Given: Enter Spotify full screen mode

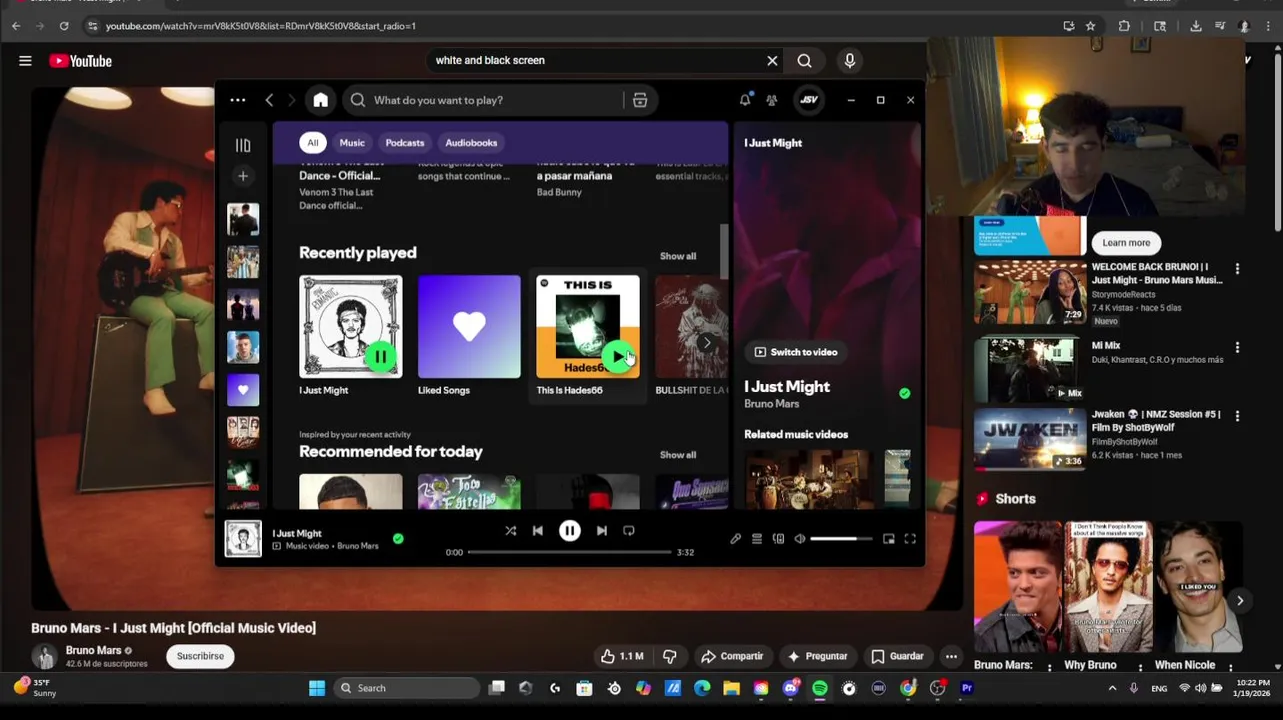Looking at the screenshot, I should (x=910, y=539).
